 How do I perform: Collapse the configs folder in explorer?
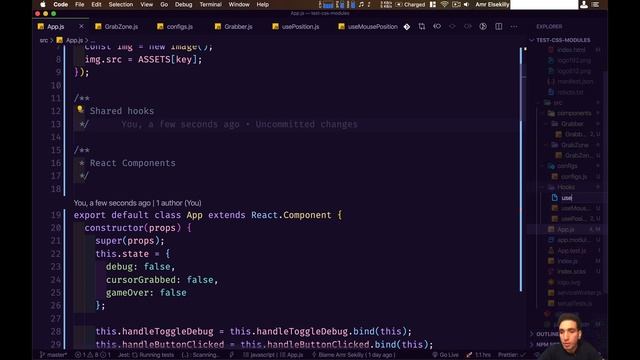(x=567, y=166)
